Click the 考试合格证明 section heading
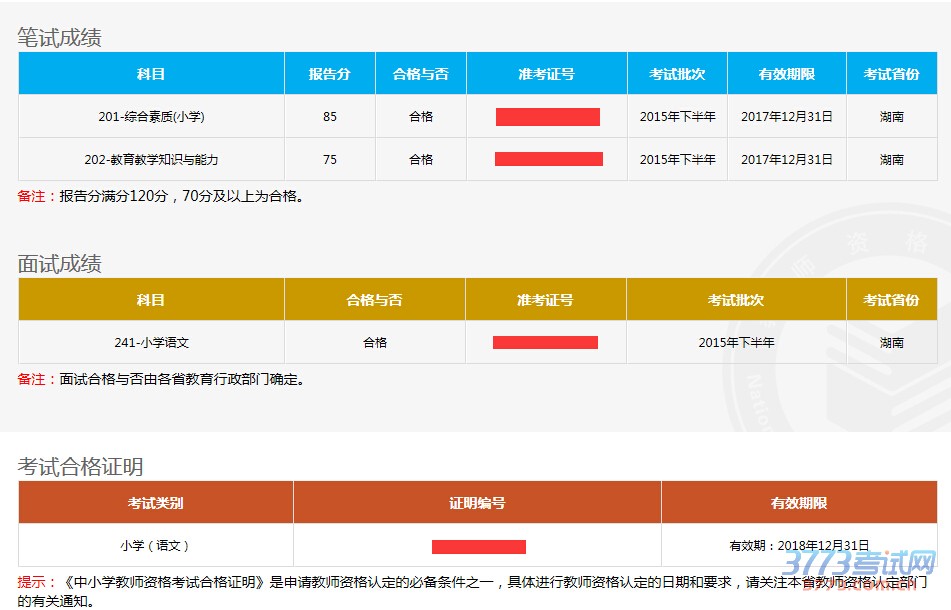Image resolution: width=951 pixels, height=610 pixels. point(81,466)
